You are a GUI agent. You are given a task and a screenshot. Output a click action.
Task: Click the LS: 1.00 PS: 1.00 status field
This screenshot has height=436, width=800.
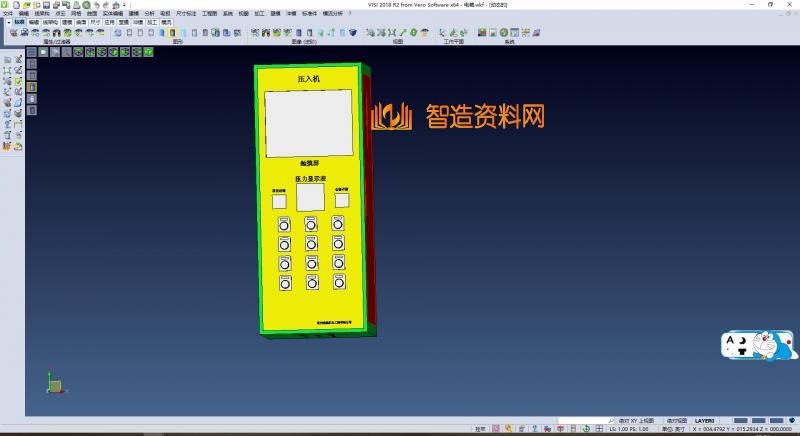point(629,429)
